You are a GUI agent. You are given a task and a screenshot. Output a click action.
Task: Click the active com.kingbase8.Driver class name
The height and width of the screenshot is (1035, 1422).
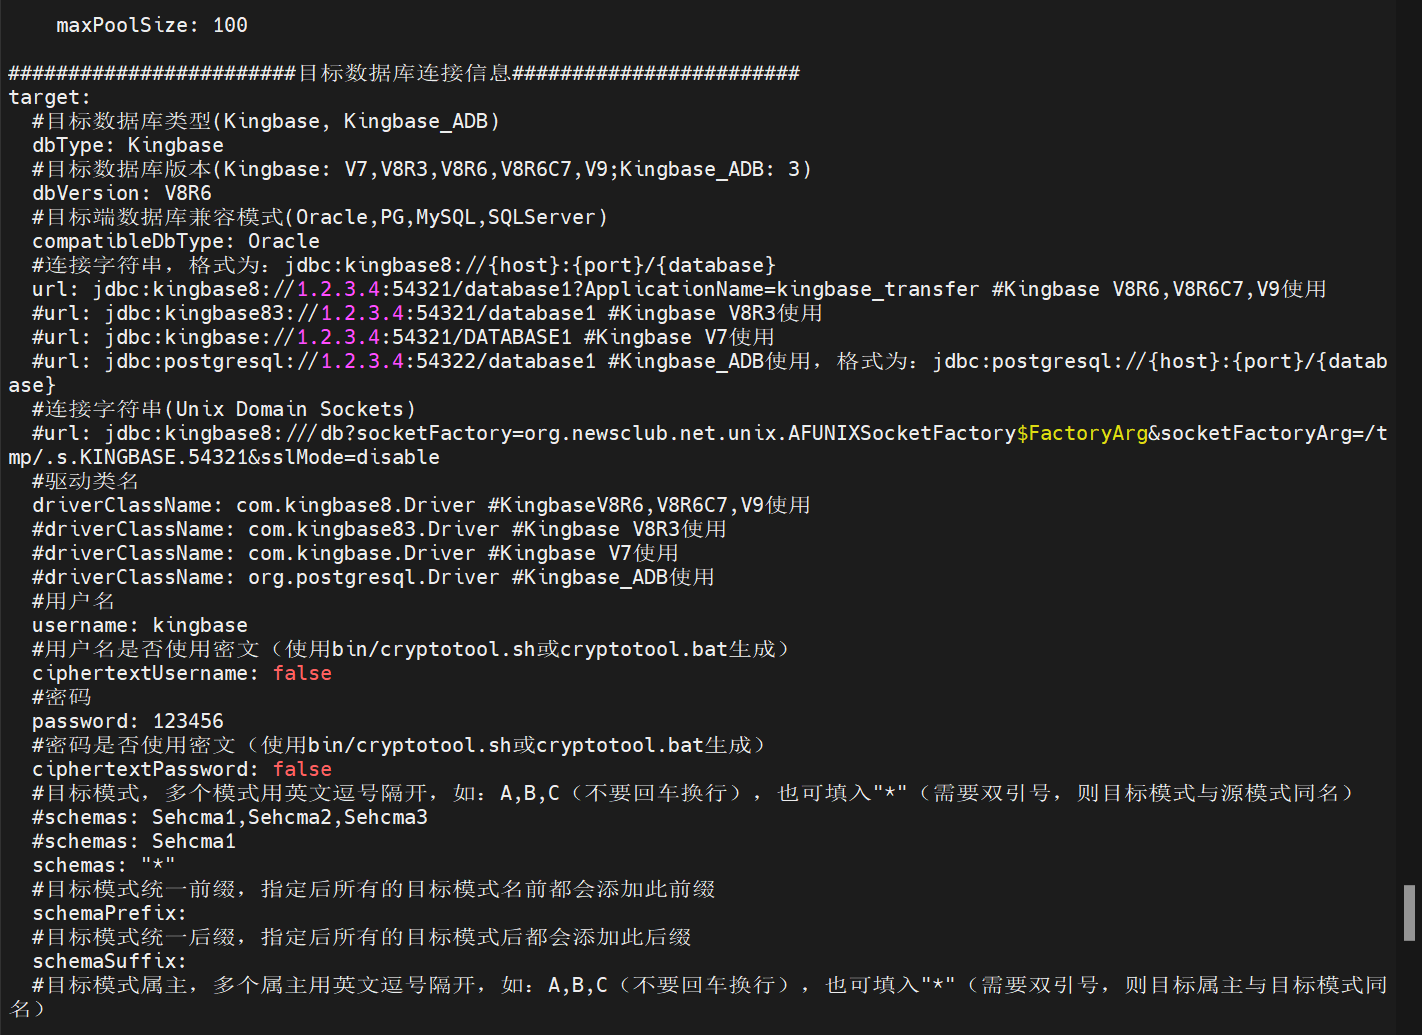click(x=355, y=505)
